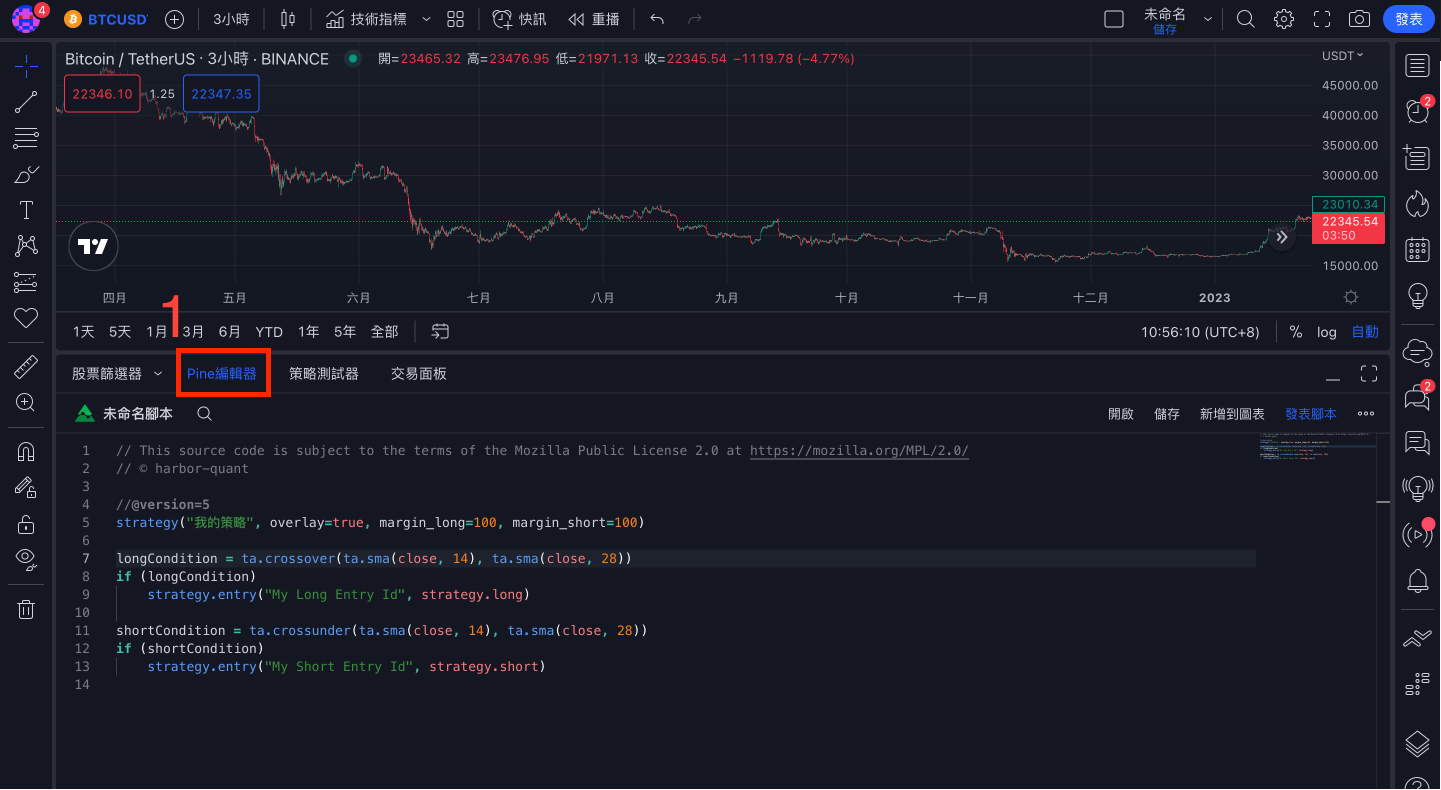Open the prediction and measurement tools
Image resolution: width=1441 pixels, height=790 pixels.
pos(26,282)
